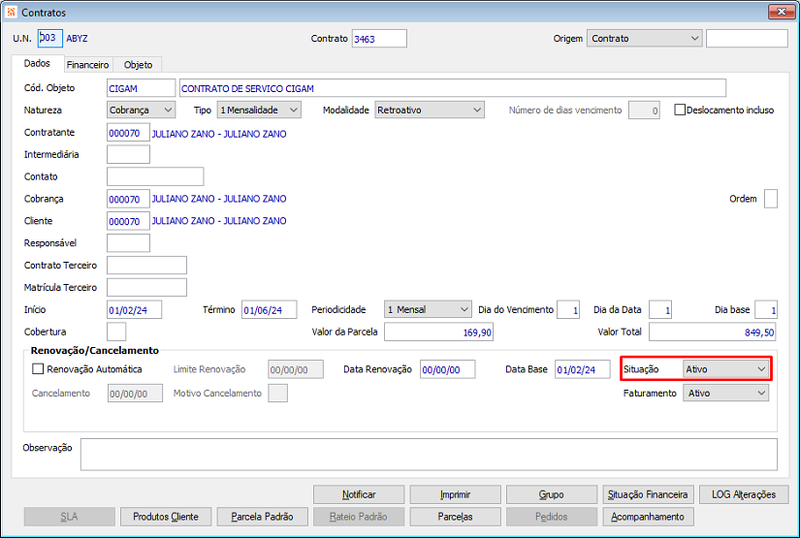800x538 pixels.
Task: Click the Cliente code field
Action: coord(128,221)
